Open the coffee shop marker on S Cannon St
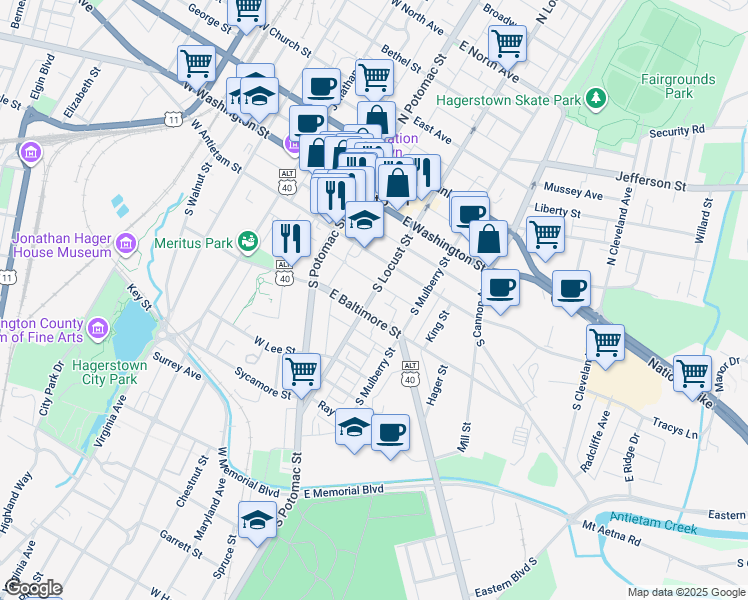The width and height of the screenshot is (748, 600). coord(500,287)
